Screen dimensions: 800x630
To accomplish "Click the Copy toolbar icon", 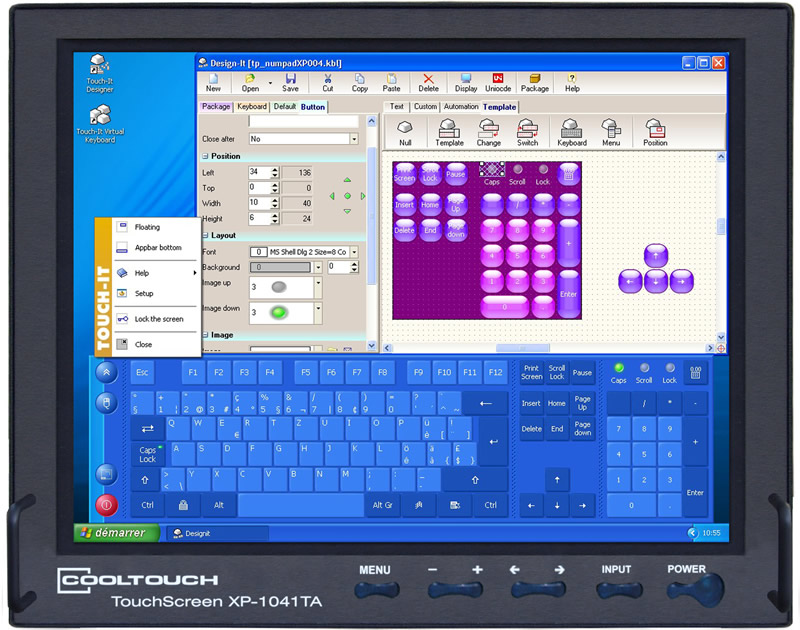I will 359,83.
